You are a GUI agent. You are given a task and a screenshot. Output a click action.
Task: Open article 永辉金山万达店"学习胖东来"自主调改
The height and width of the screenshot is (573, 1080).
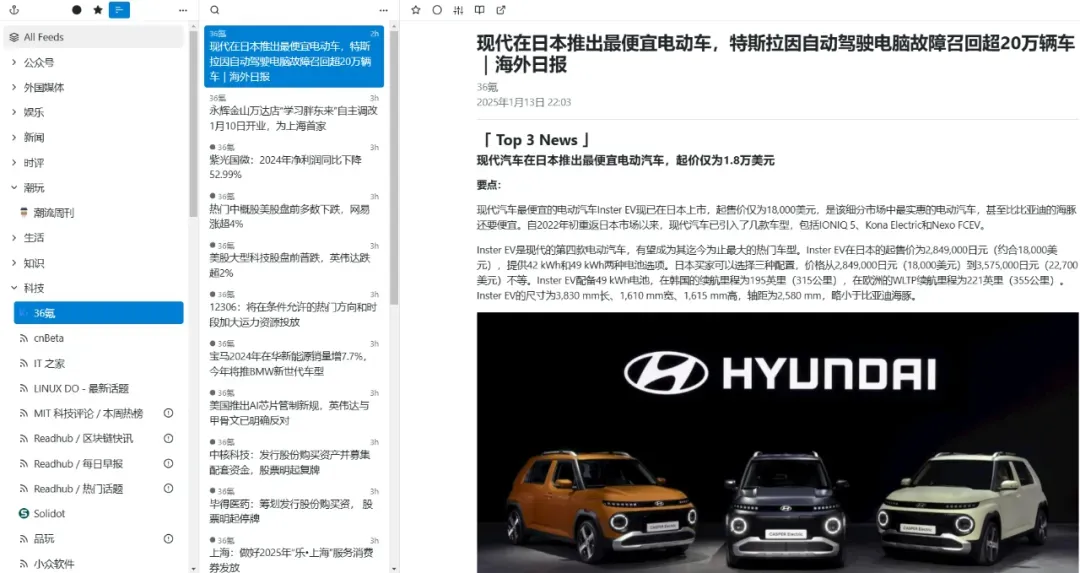294,114
